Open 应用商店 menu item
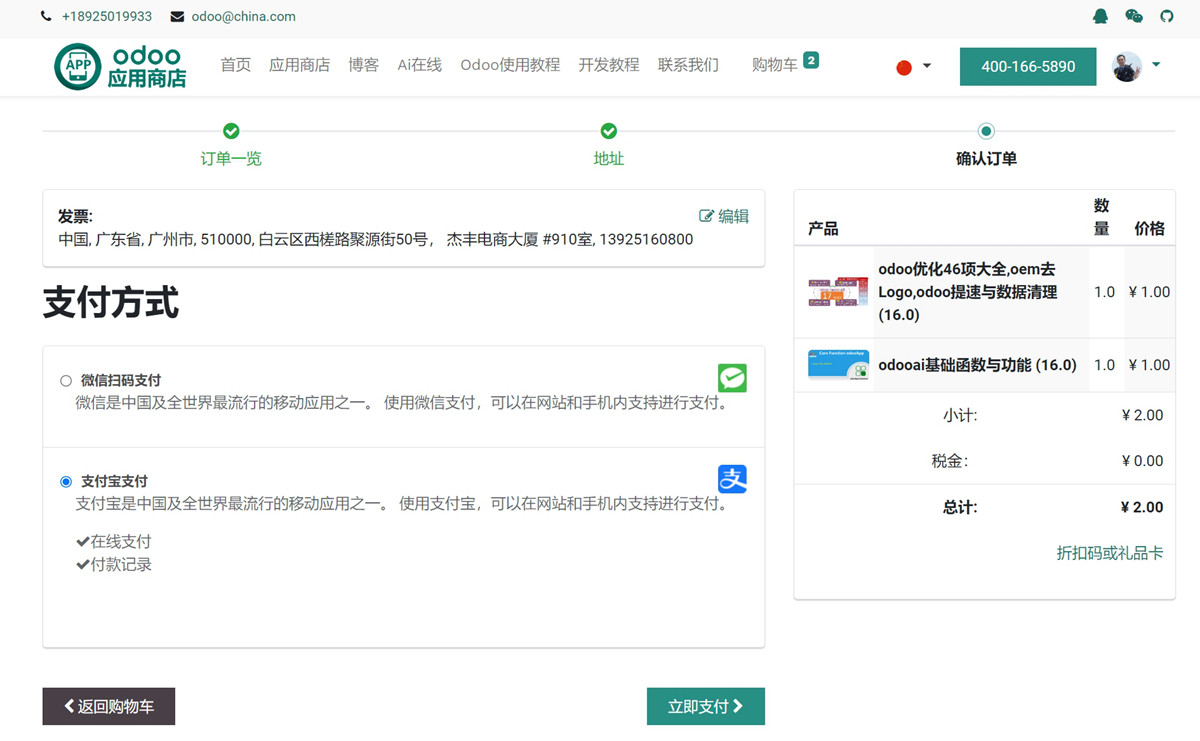The height and width of the screenshot is (741, 1200). tap(299, 65)
